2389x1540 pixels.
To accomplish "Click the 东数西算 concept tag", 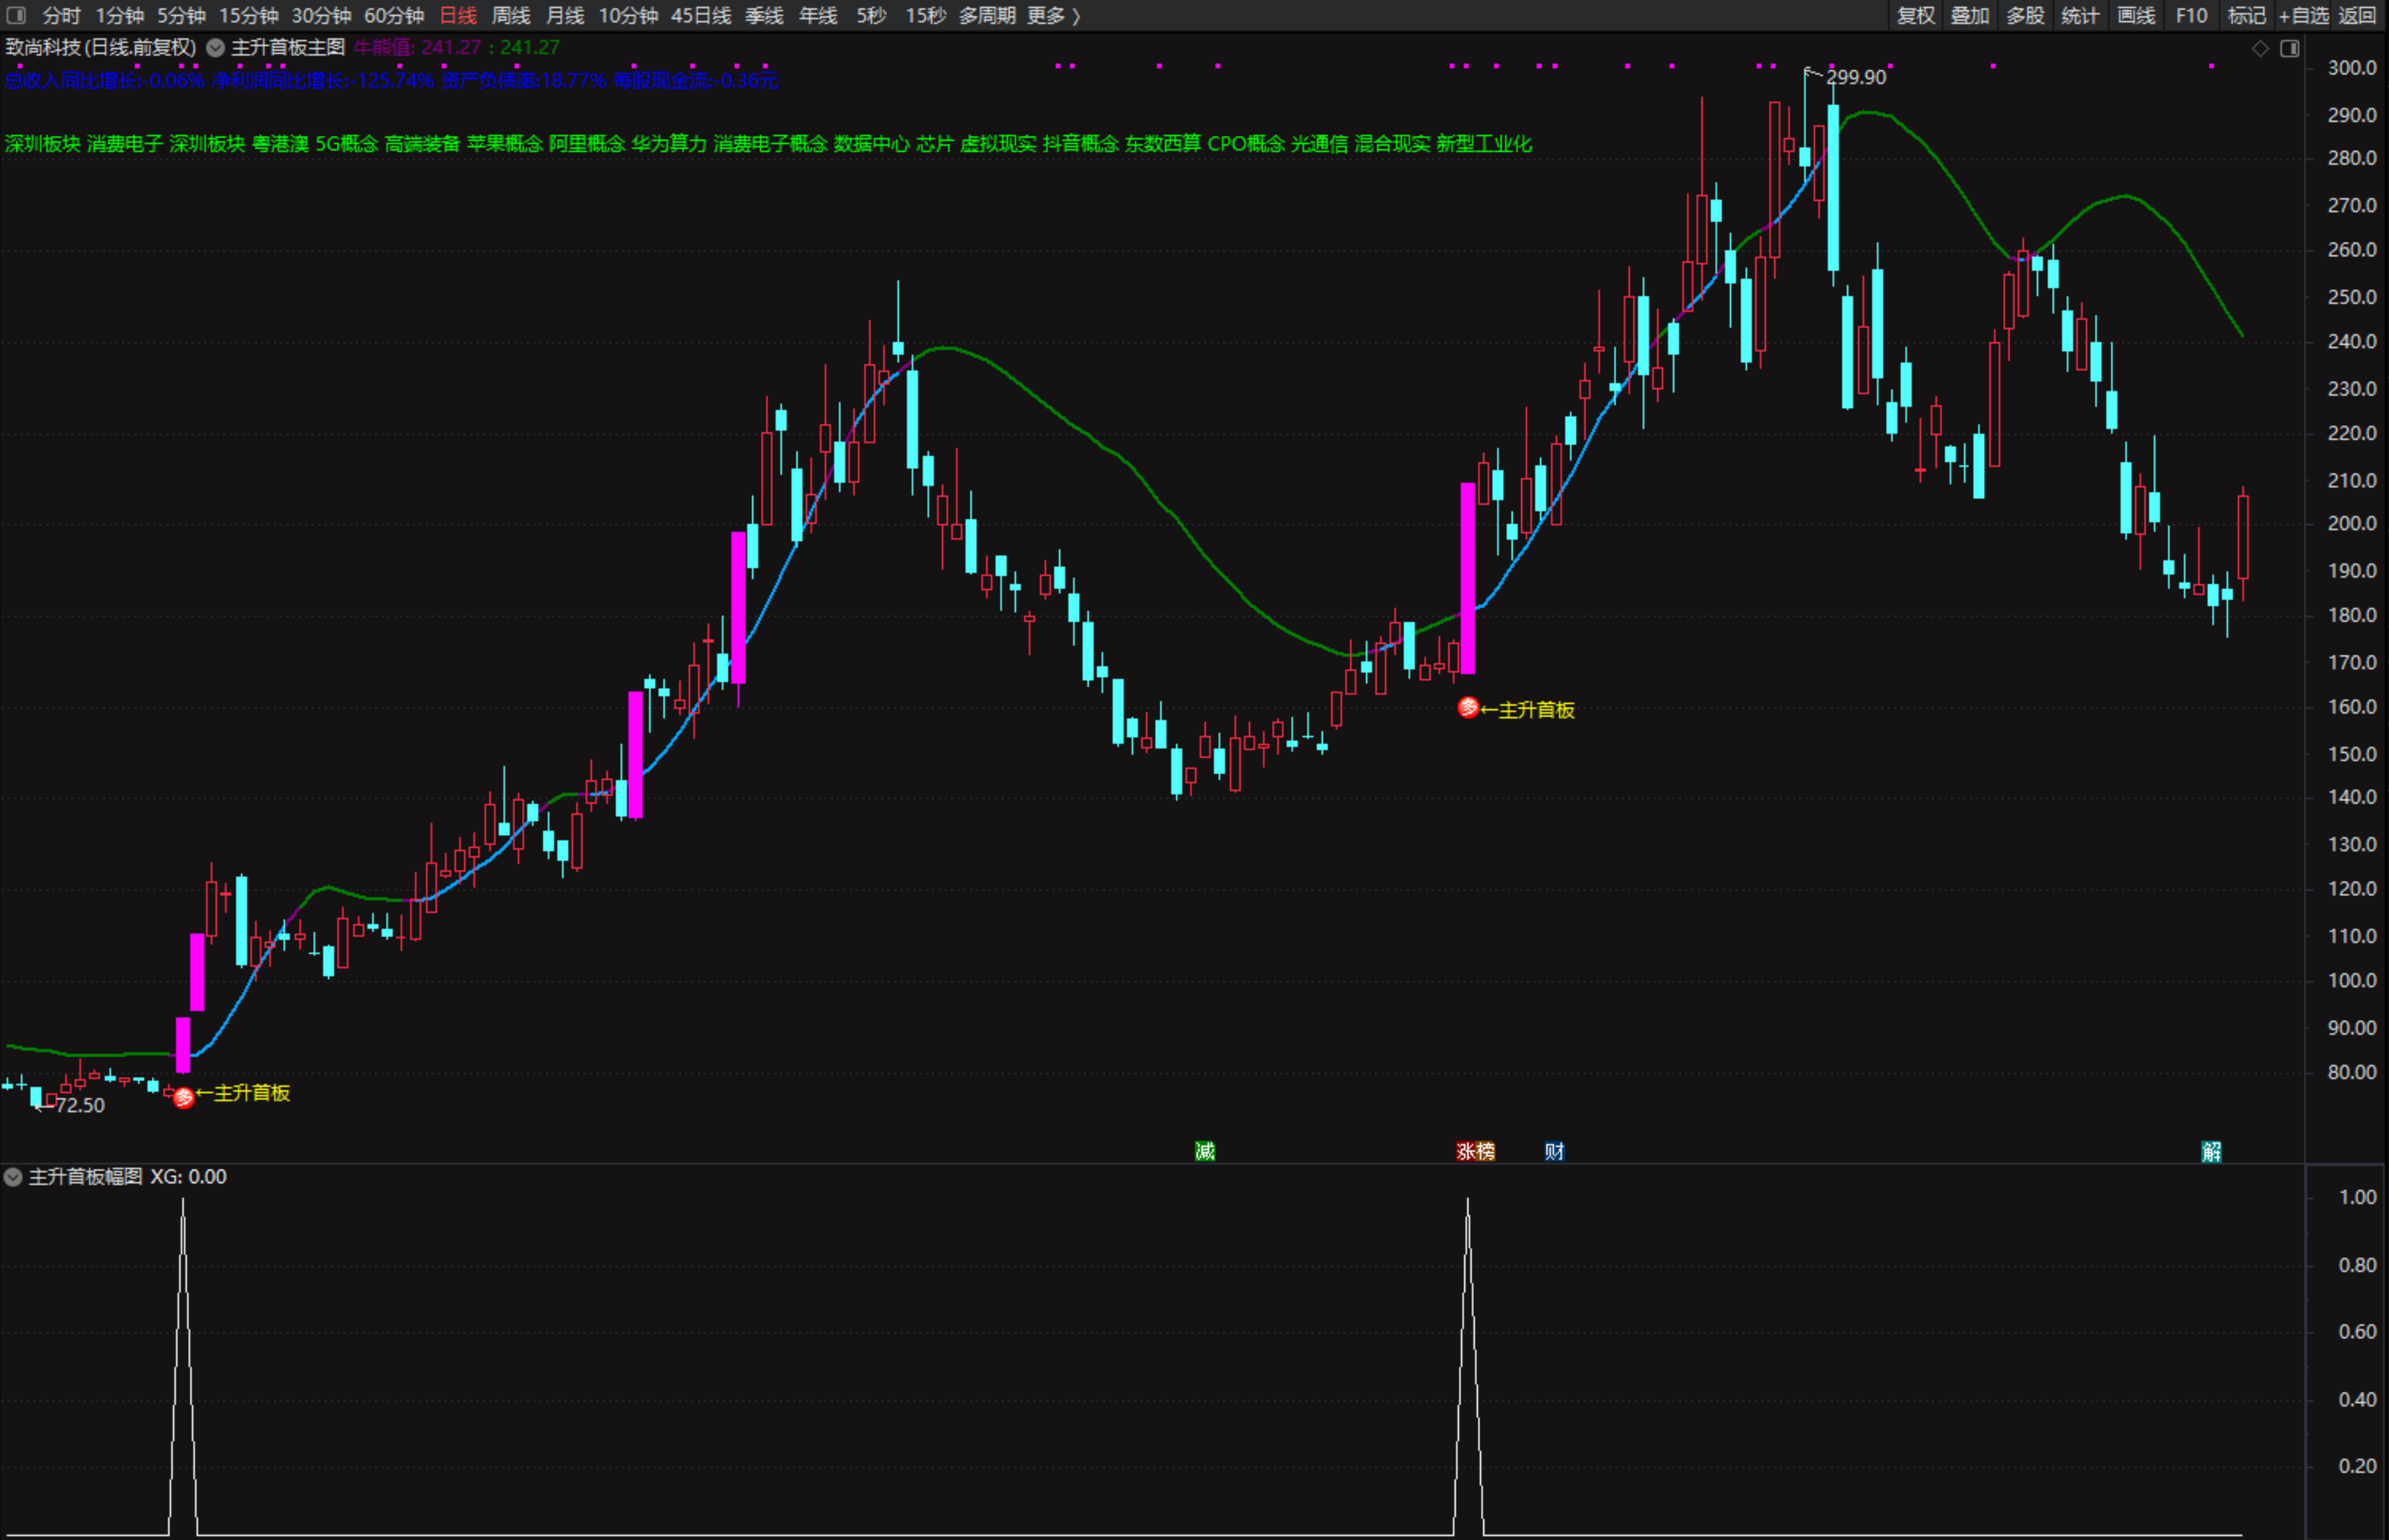I will tap(1163, 143).
